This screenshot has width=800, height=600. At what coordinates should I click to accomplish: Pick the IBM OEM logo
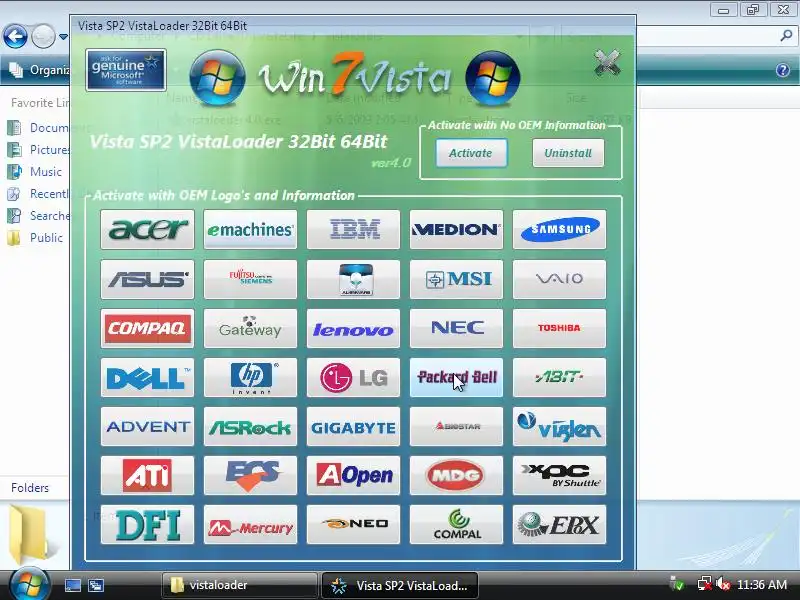click(x=353, y=230)
